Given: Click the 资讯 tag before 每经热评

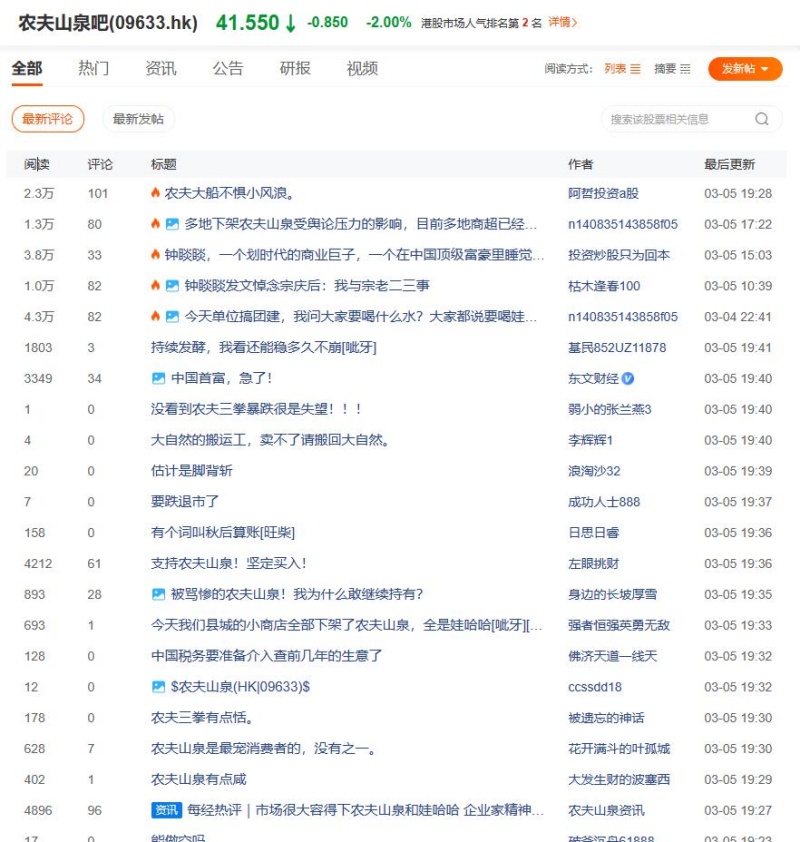Looking at the screenshot, I should 166,811.
